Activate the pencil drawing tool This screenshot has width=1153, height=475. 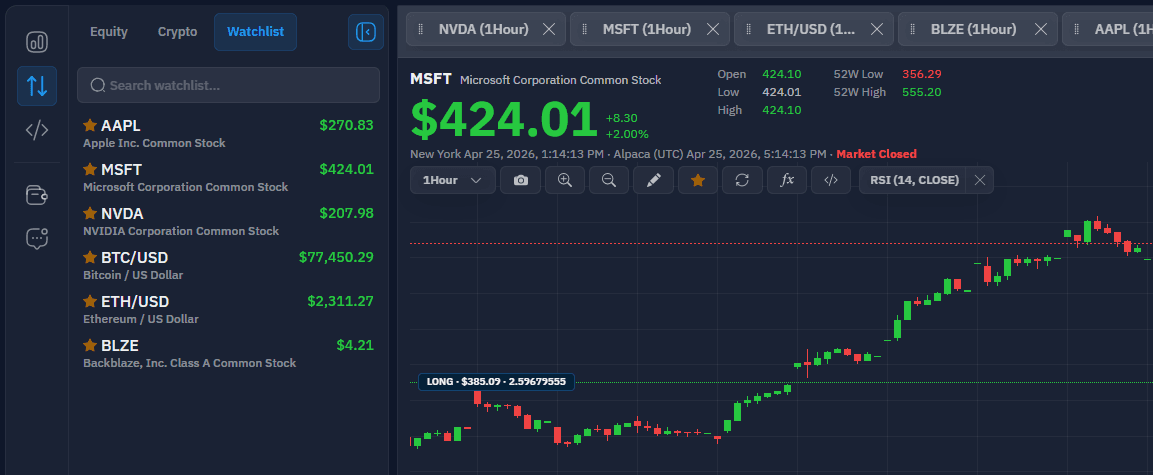point(654,180)
